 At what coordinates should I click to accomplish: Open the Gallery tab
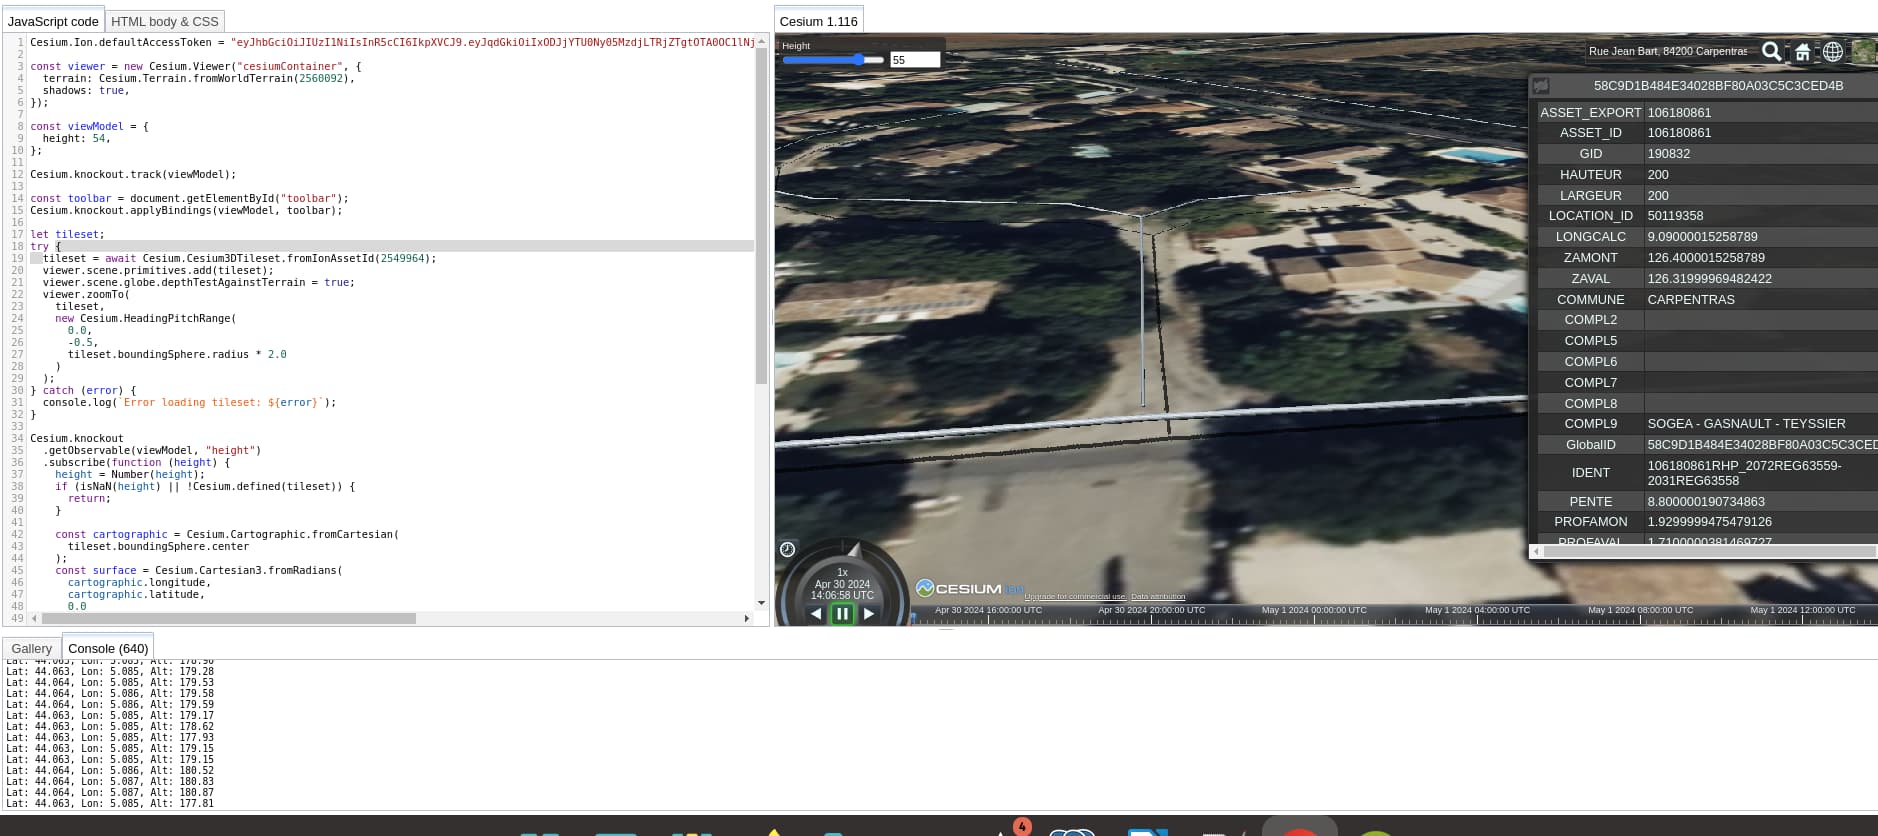(x=32, y=648)
